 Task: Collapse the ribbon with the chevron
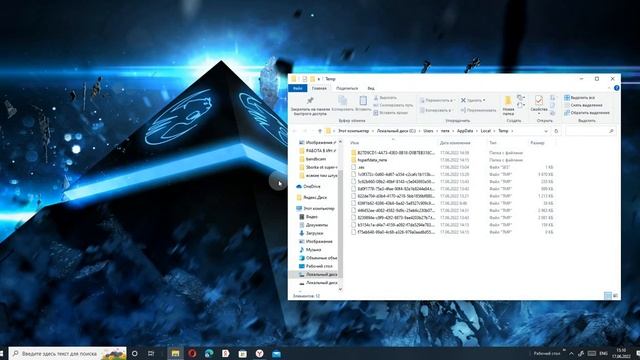tap(609, 88)
